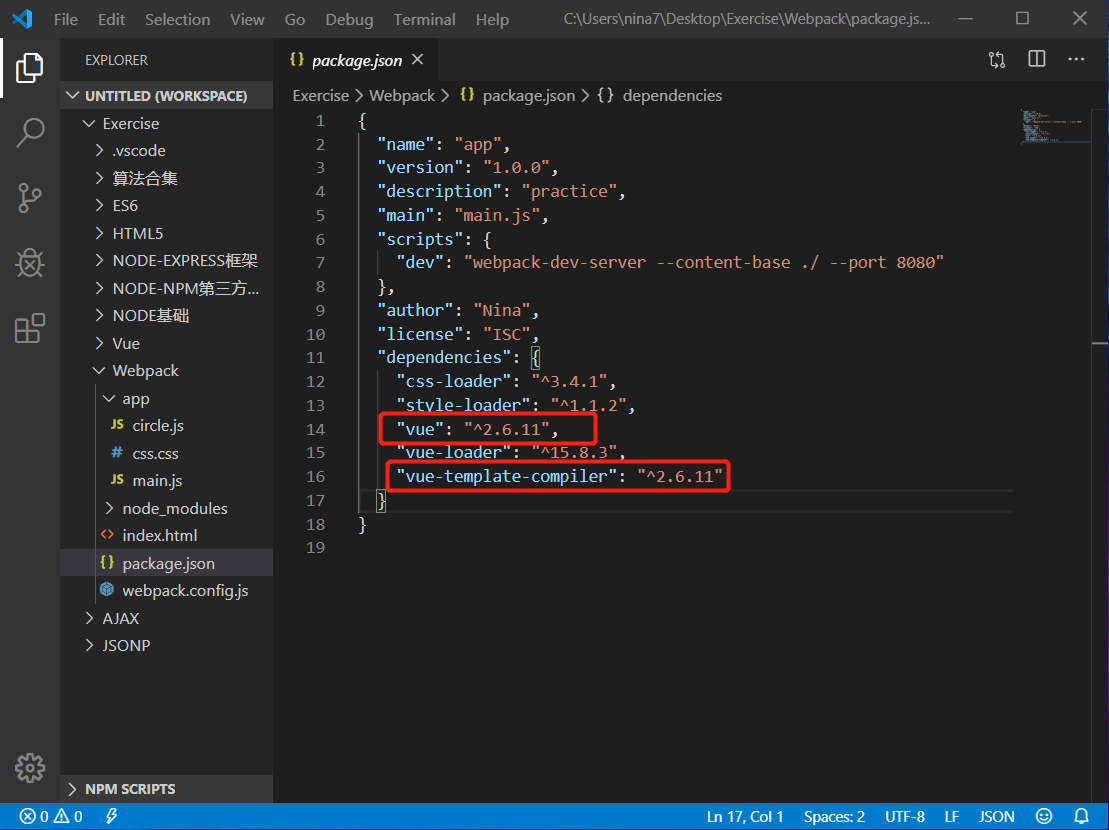Image resolution: width=1109 pixels, height=830 pixels.
Task: Click the Exercise breadcrumb
Action: coord(320,95)
